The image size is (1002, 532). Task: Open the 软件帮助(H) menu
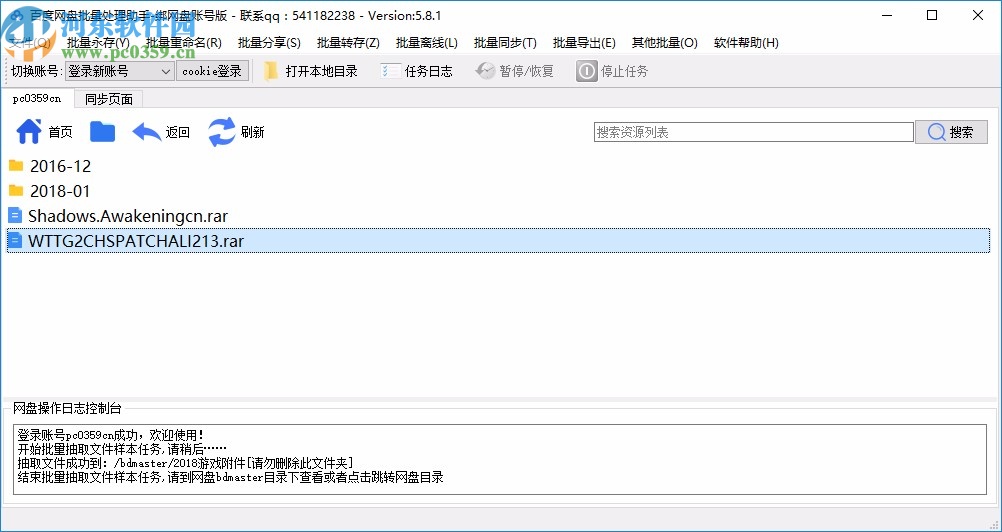point(746,43)
